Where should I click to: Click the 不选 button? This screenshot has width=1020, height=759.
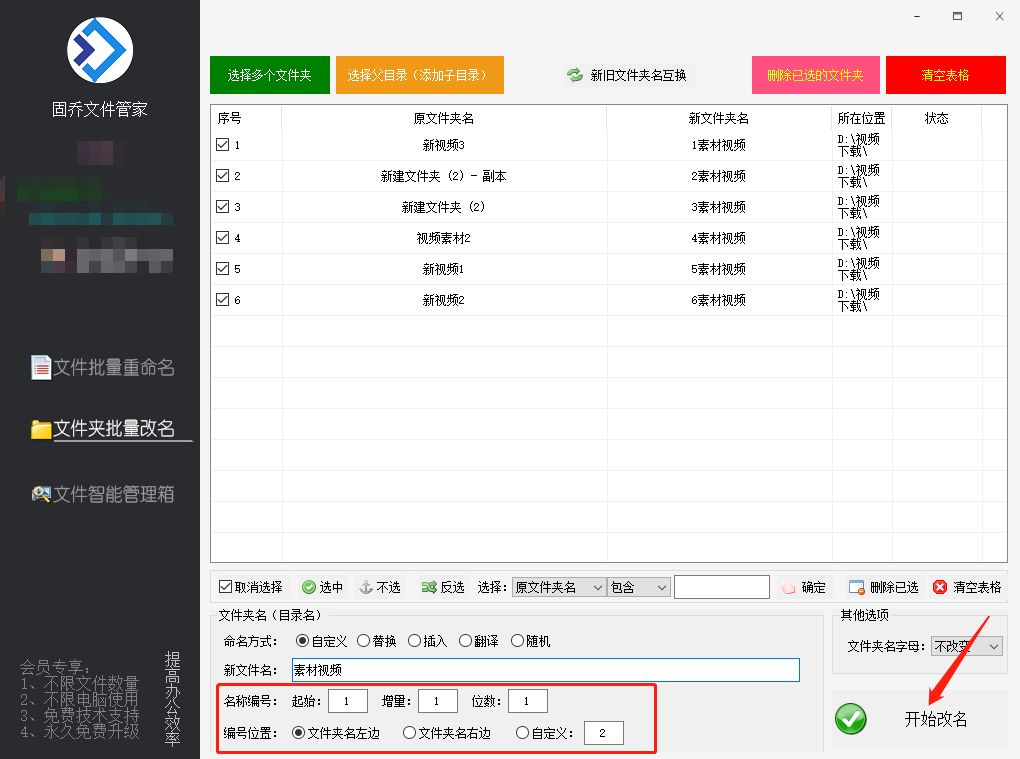click(380, 587)
